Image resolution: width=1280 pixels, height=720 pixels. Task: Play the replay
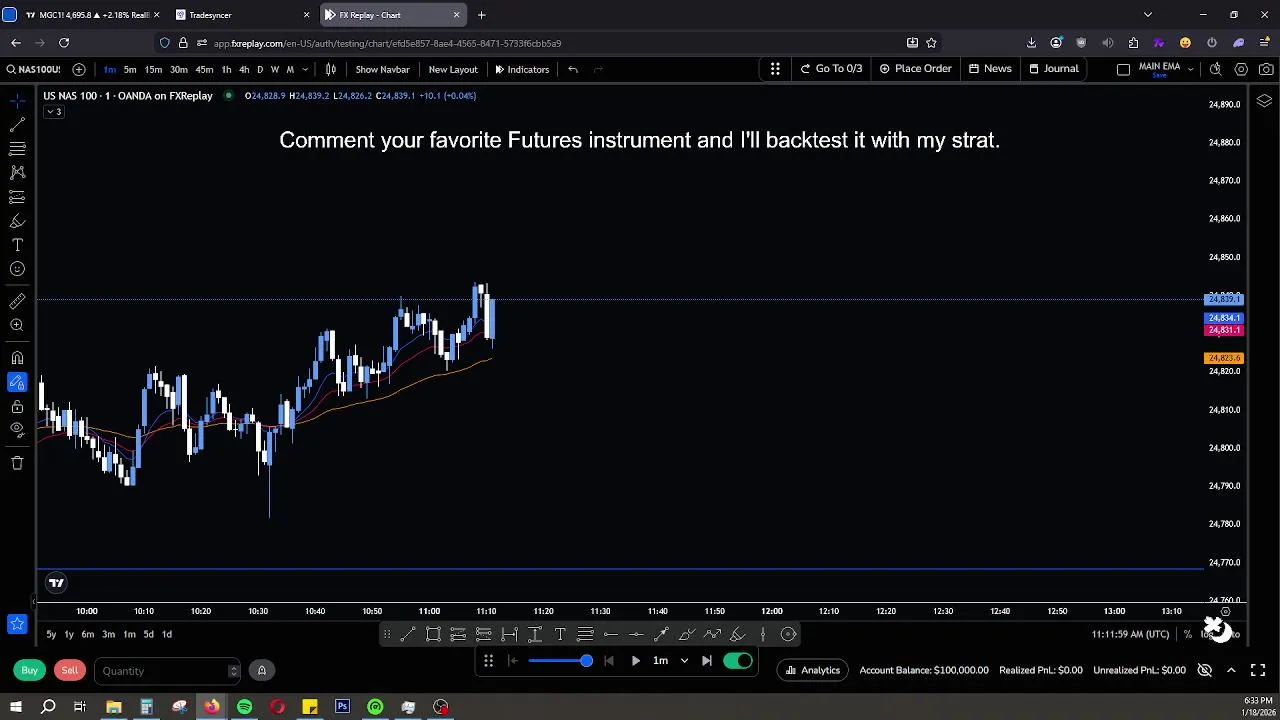635,660
